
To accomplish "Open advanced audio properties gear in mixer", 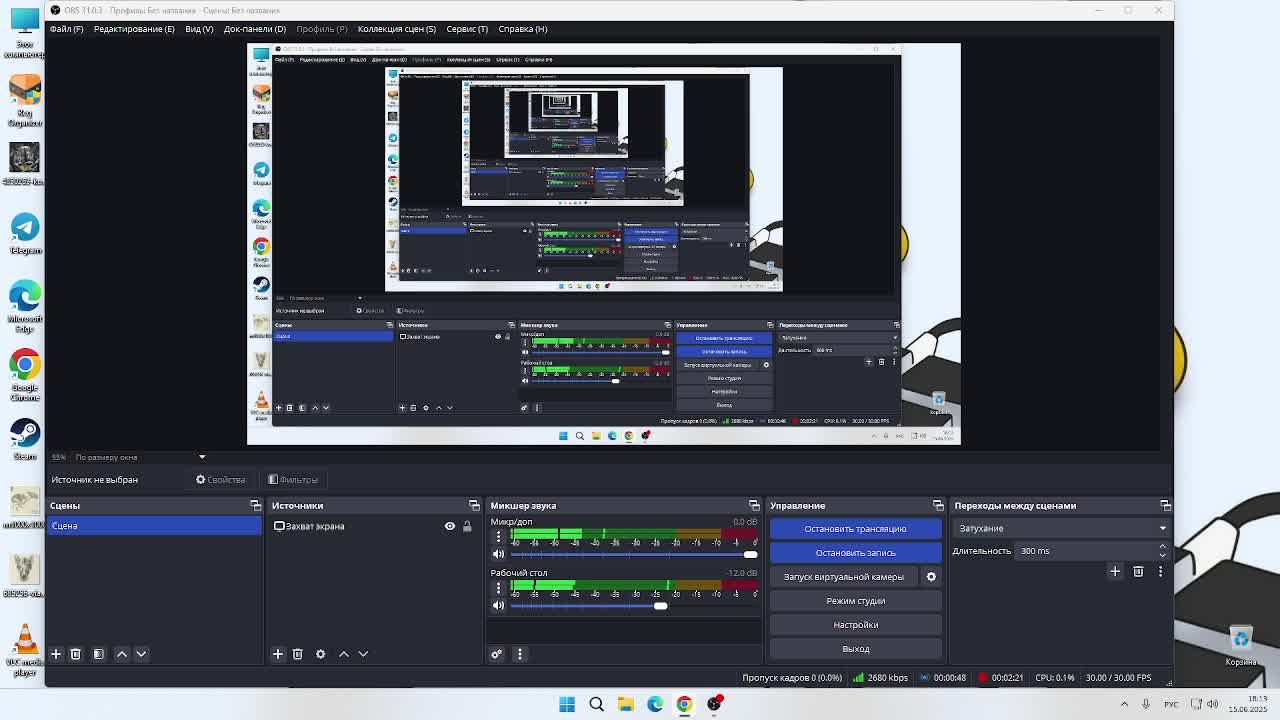I will click(496, 654).
